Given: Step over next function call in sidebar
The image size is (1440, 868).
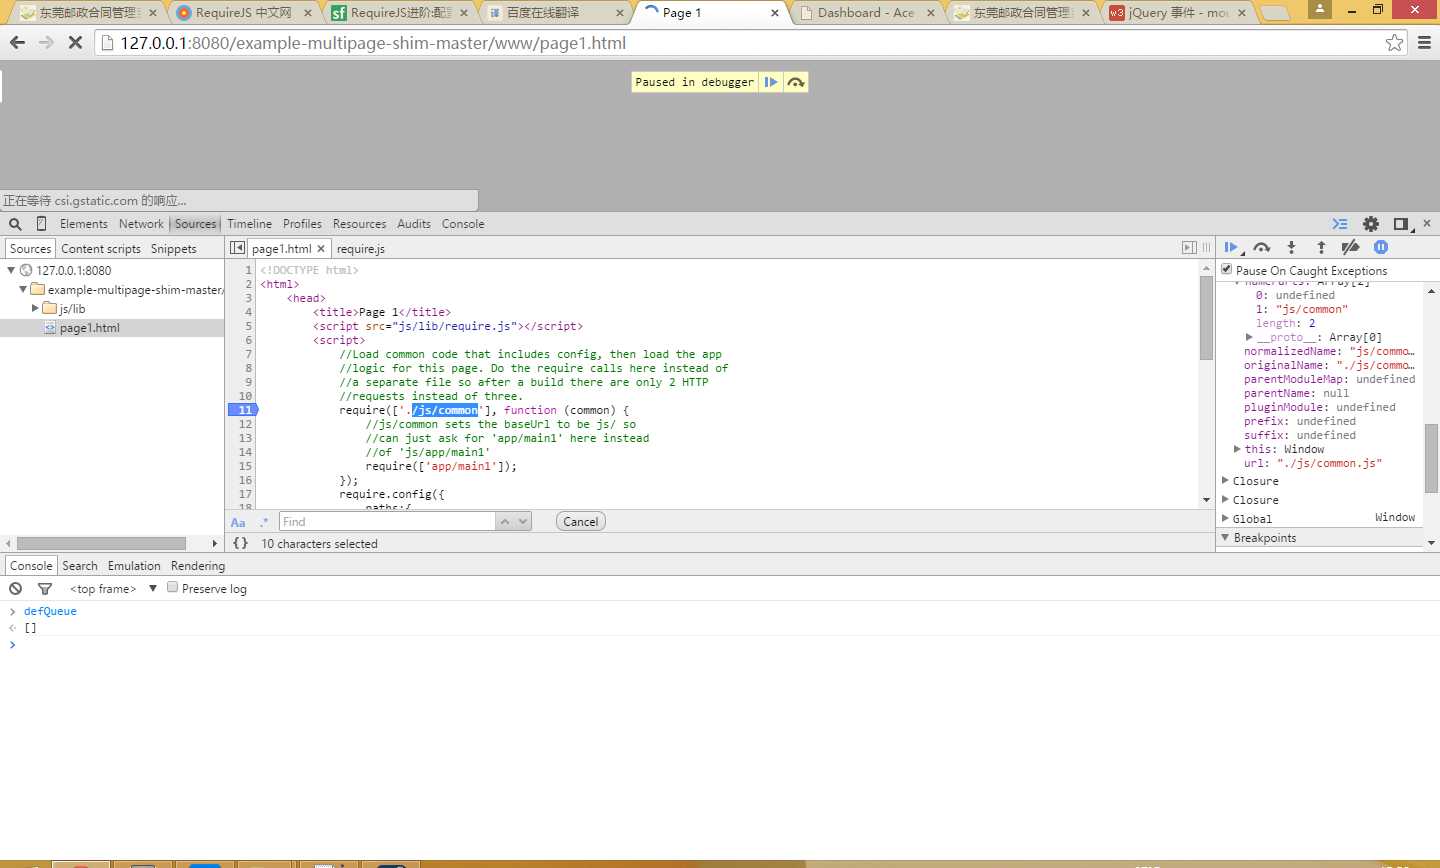Looking at the screenshot, I should click(x=1261, y=247).
